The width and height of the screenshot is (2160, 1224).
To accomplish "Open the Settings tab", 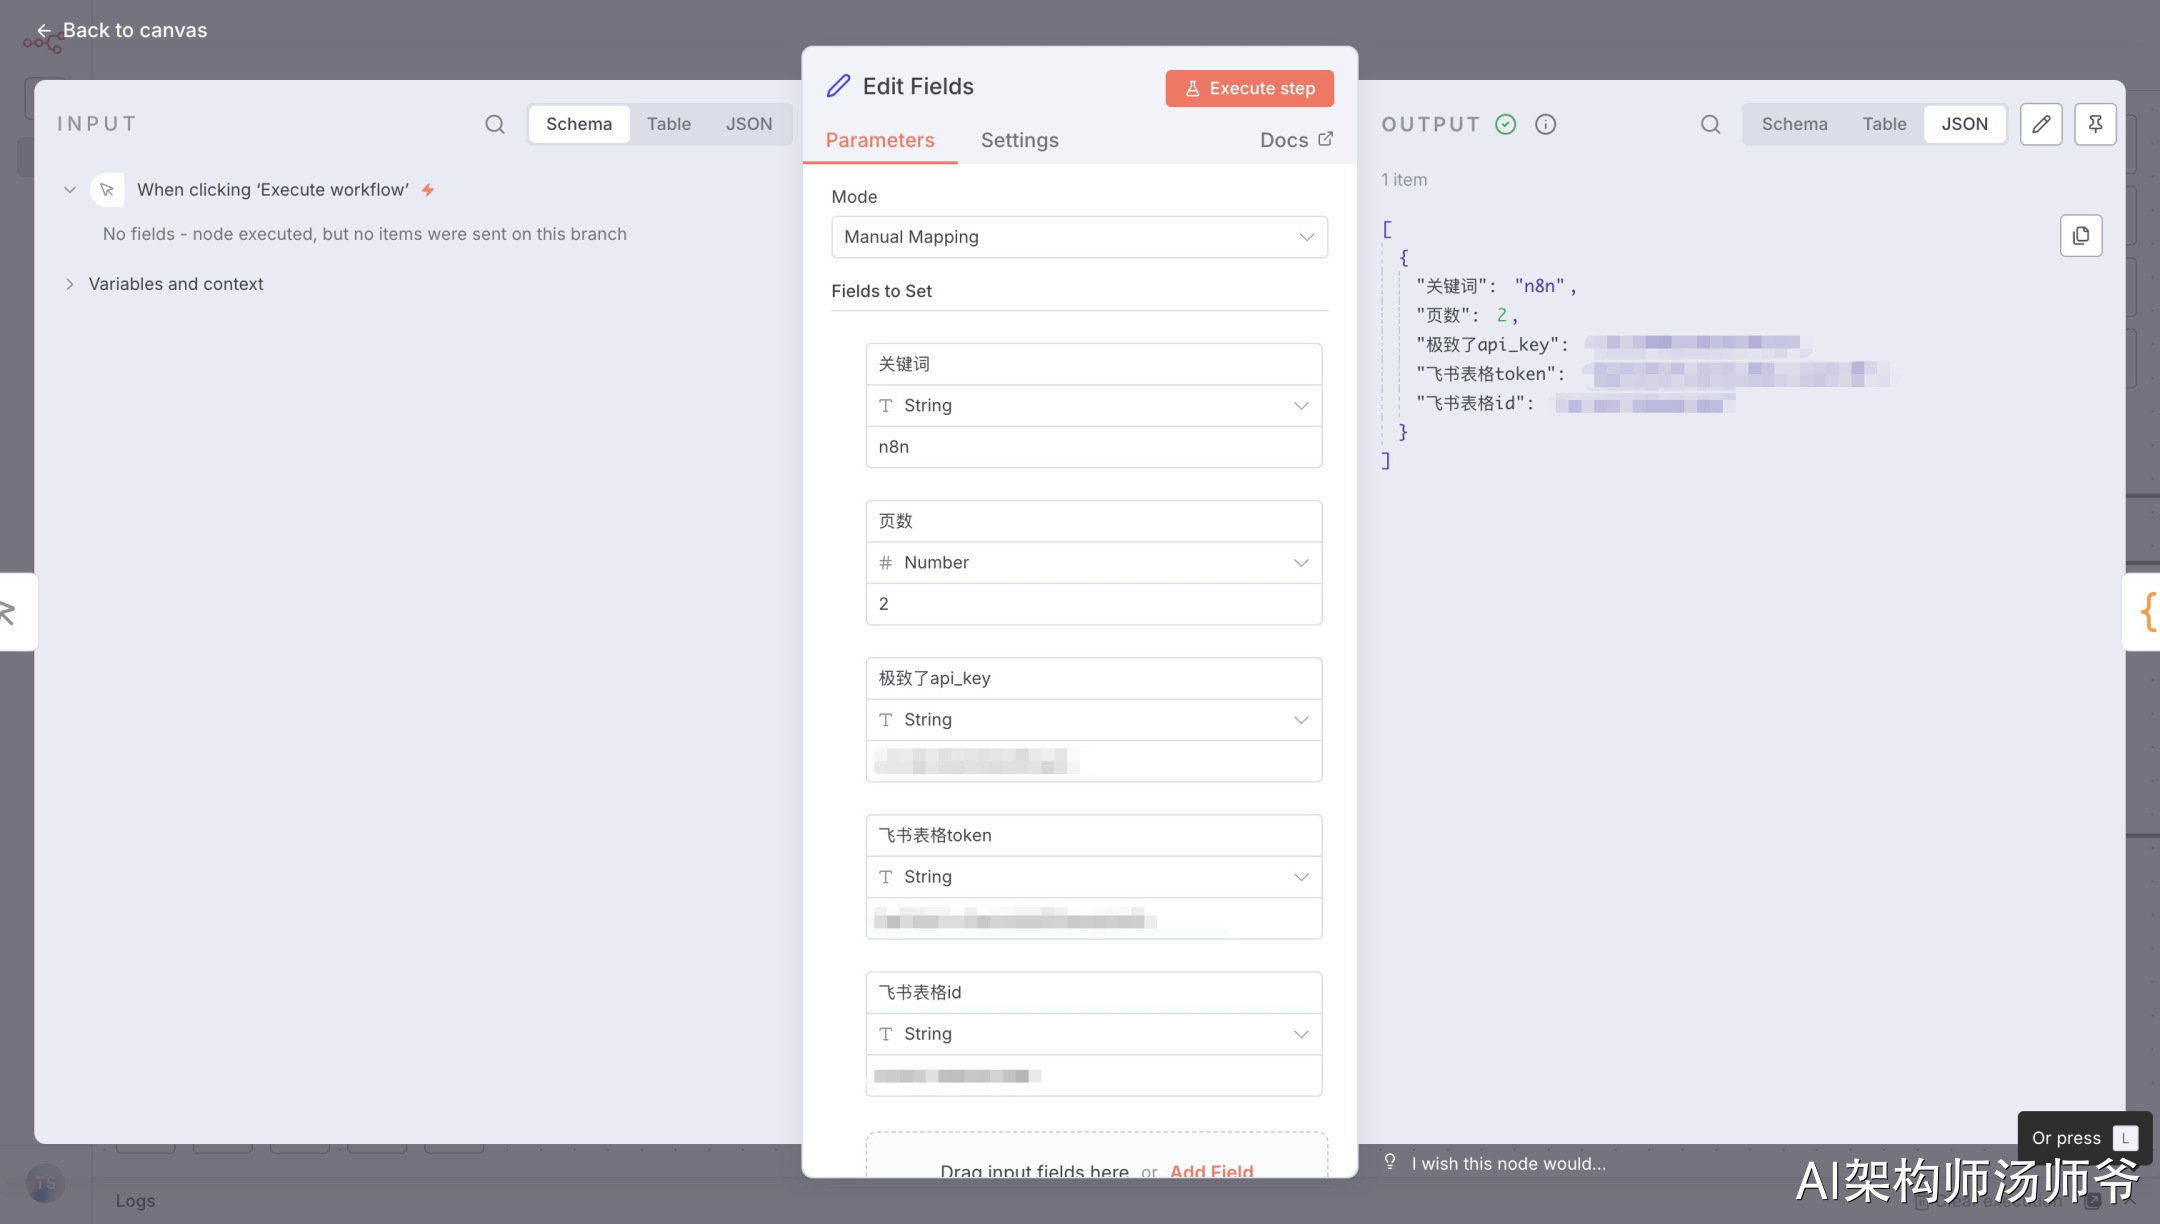I will point(1019,140).
